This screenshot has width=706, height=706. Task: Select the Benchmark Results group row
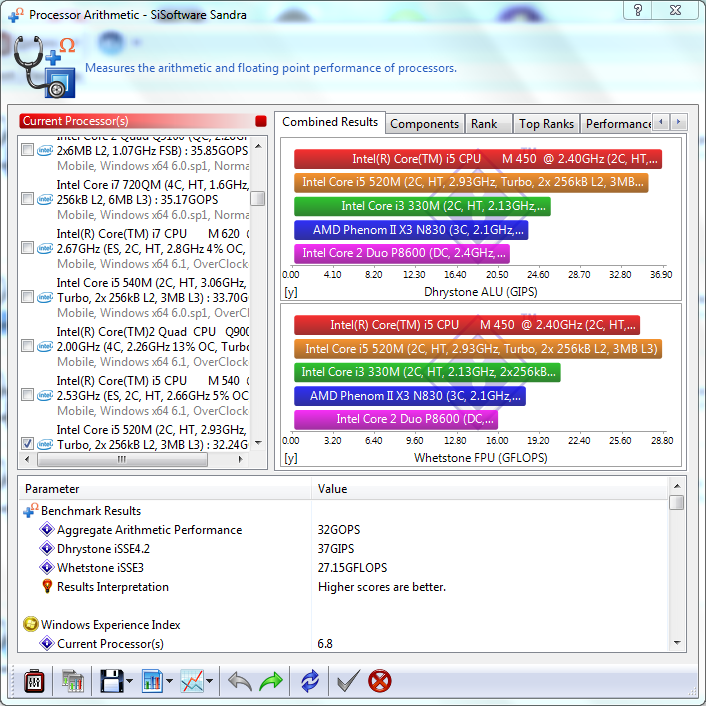(x=343, y=511)
